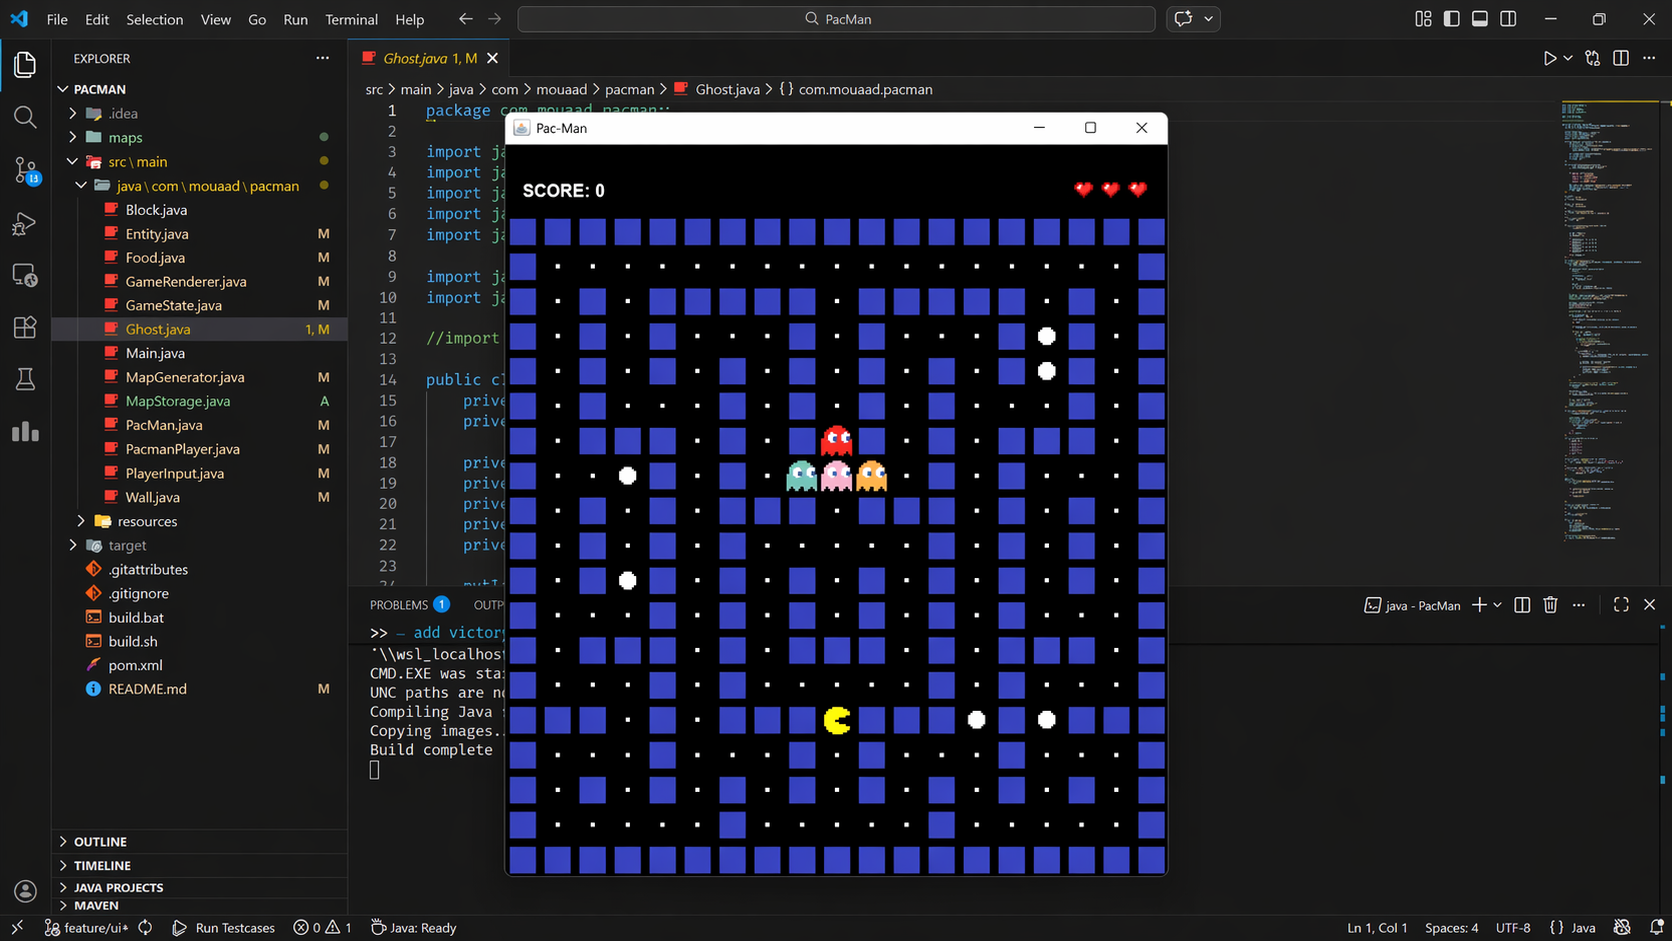
Task: Toggle the bottom Panel visibility
Action: 1480,19
